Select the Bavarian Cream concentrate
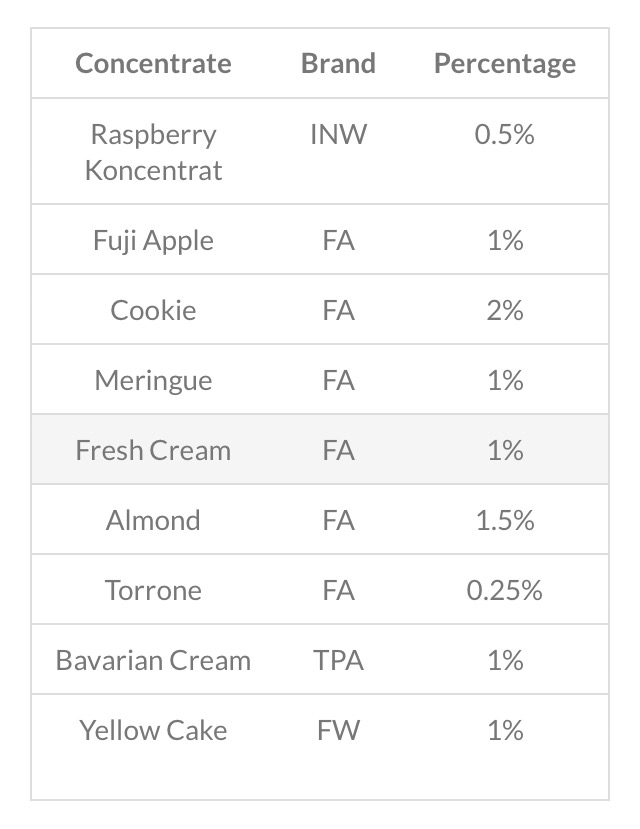This screenshot has width=640, height=829. (x=153, y=660)
